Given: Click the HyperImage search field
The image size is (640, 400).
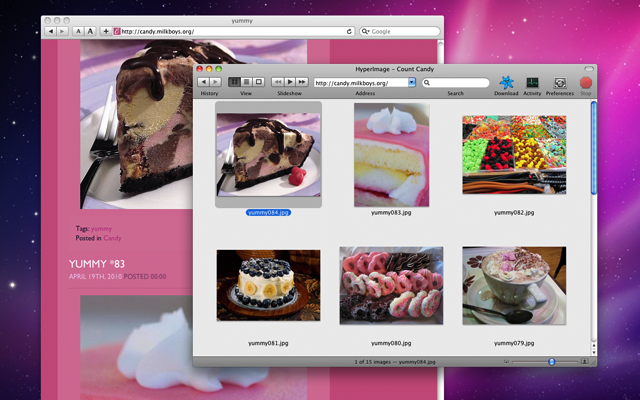Looking at the screenshot, I should click(456, 82).
